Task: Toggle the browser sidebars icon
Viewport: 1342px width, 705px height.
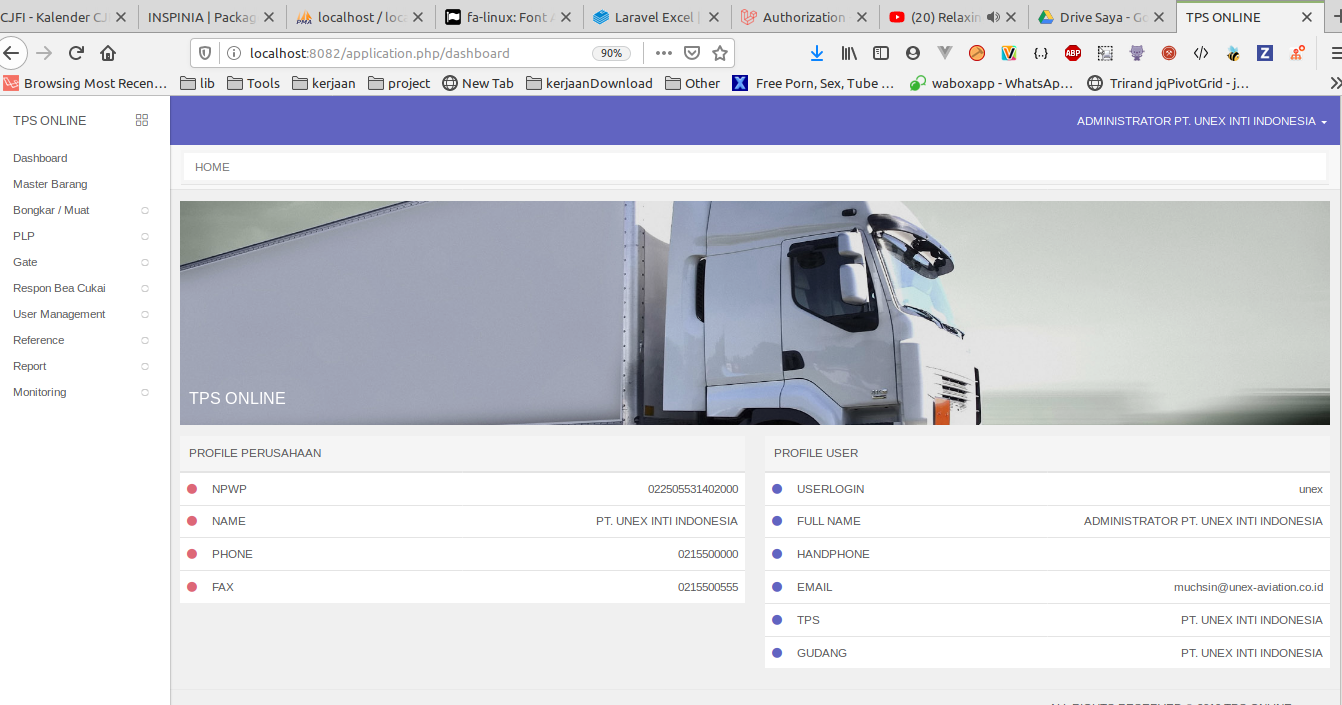Action: coord(881,53)
